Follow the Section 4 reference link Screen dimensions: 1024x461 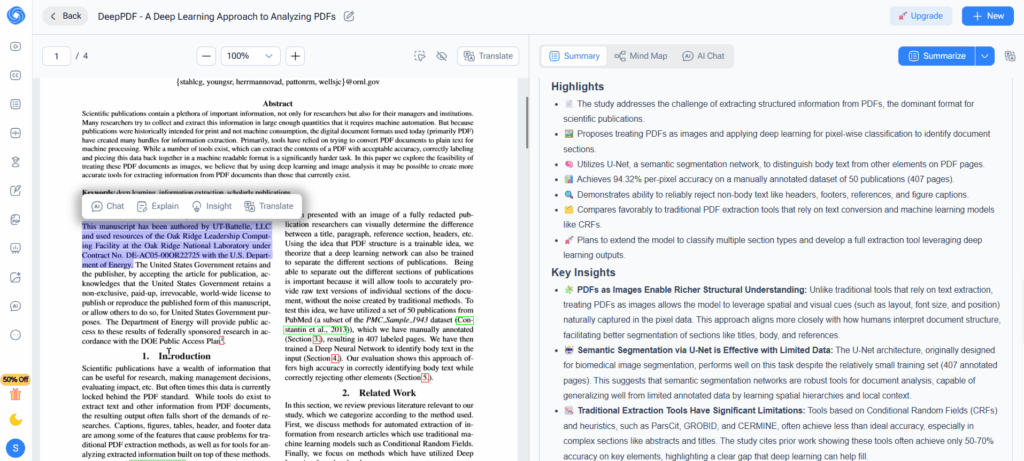[x=335, y=358]
